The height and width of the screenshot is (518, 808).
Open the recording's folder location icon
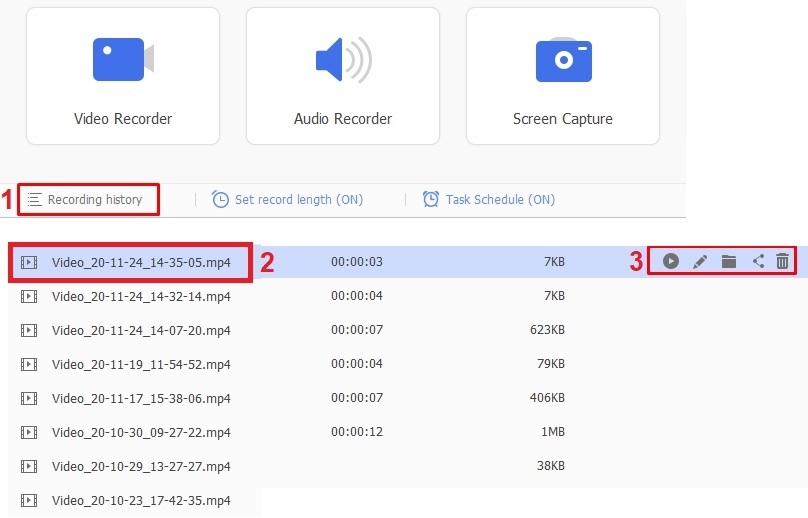tap(729, 261)
